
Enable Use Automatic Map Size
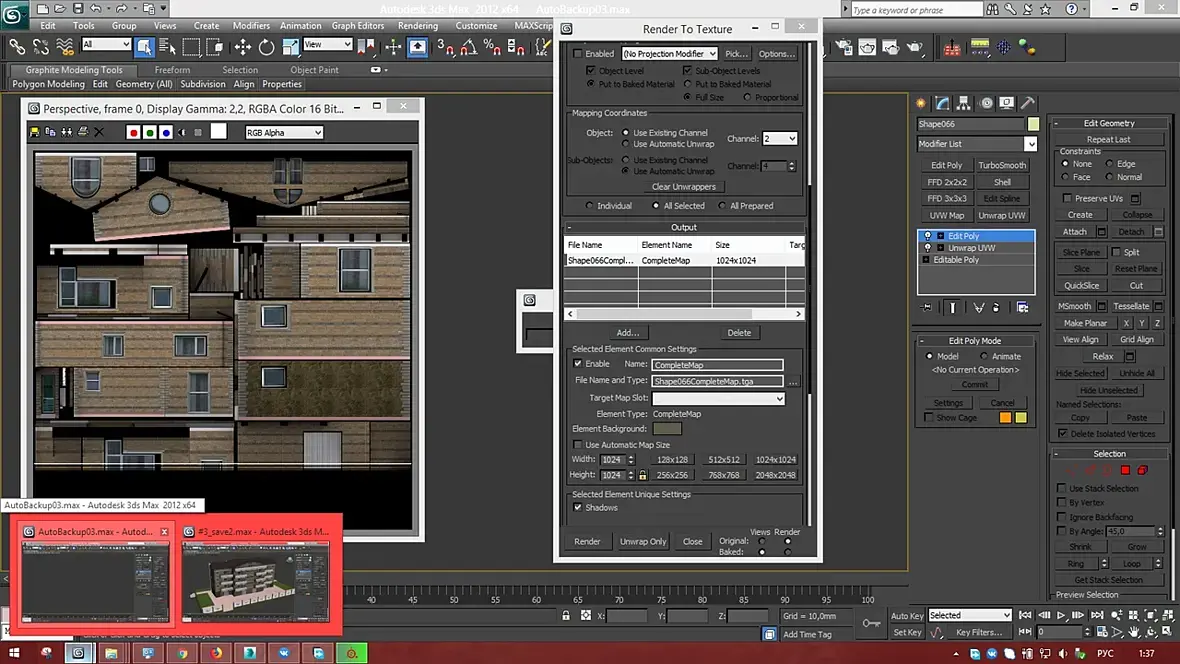(x=578, y=444)
